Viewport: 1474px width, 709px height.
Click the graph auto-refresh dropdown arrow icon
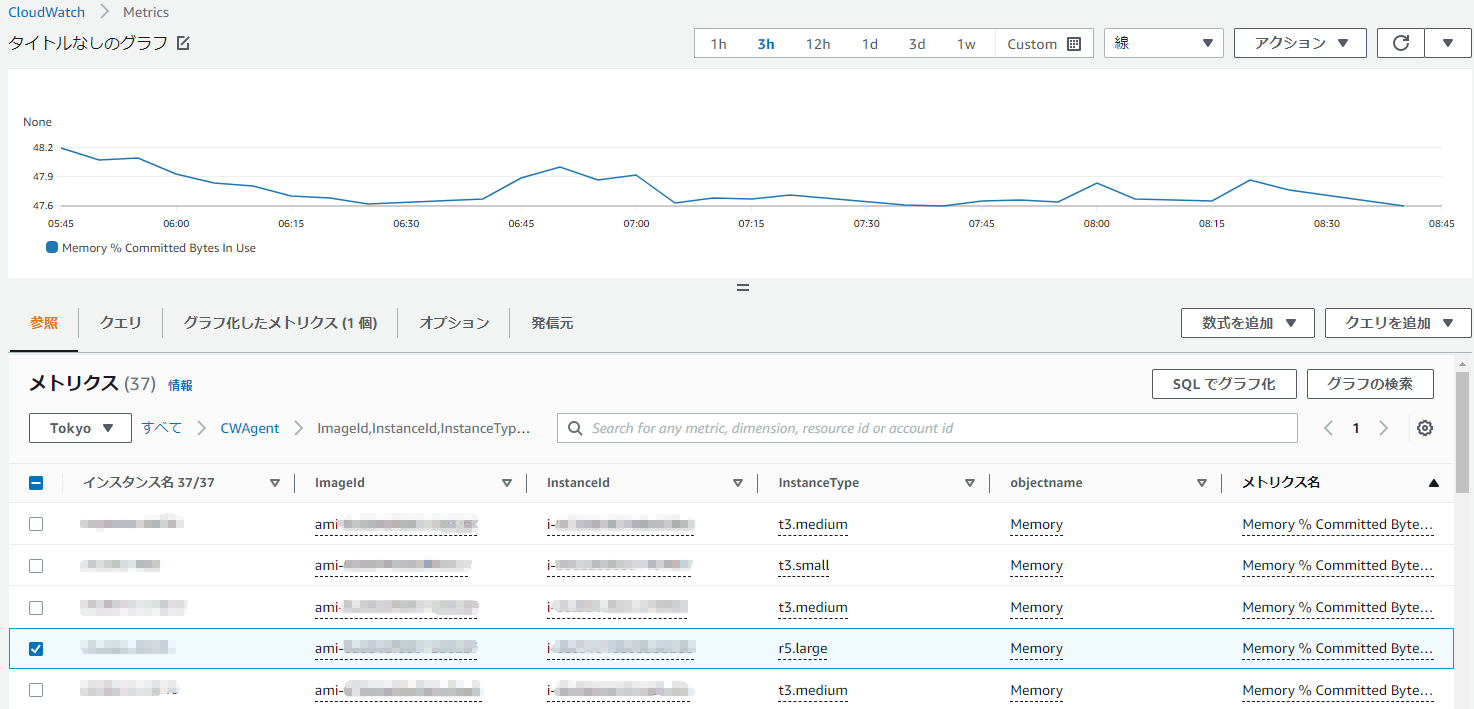1447,43
